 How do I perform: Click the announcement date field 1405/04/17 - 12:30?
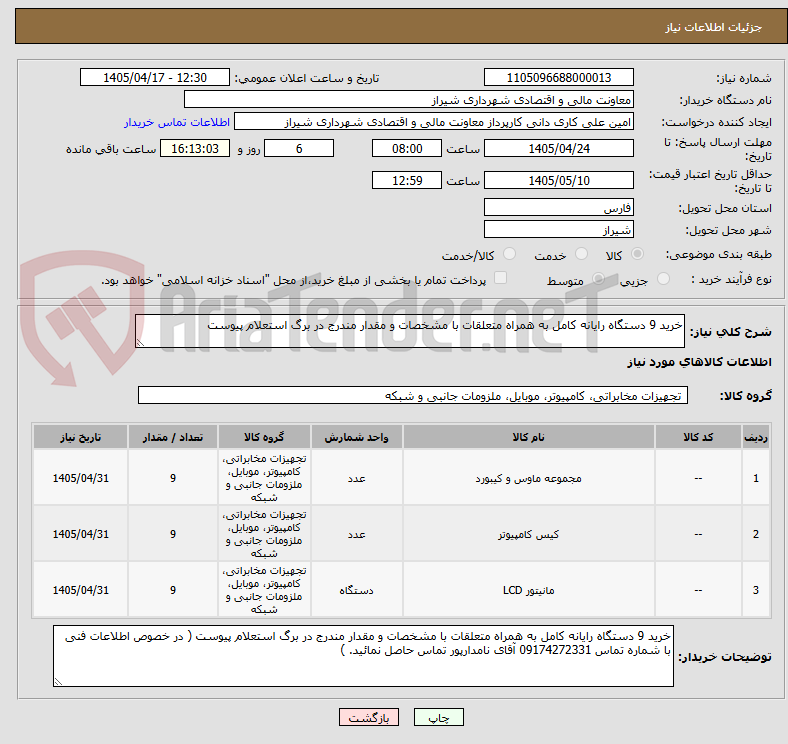(x=155, y=77)
